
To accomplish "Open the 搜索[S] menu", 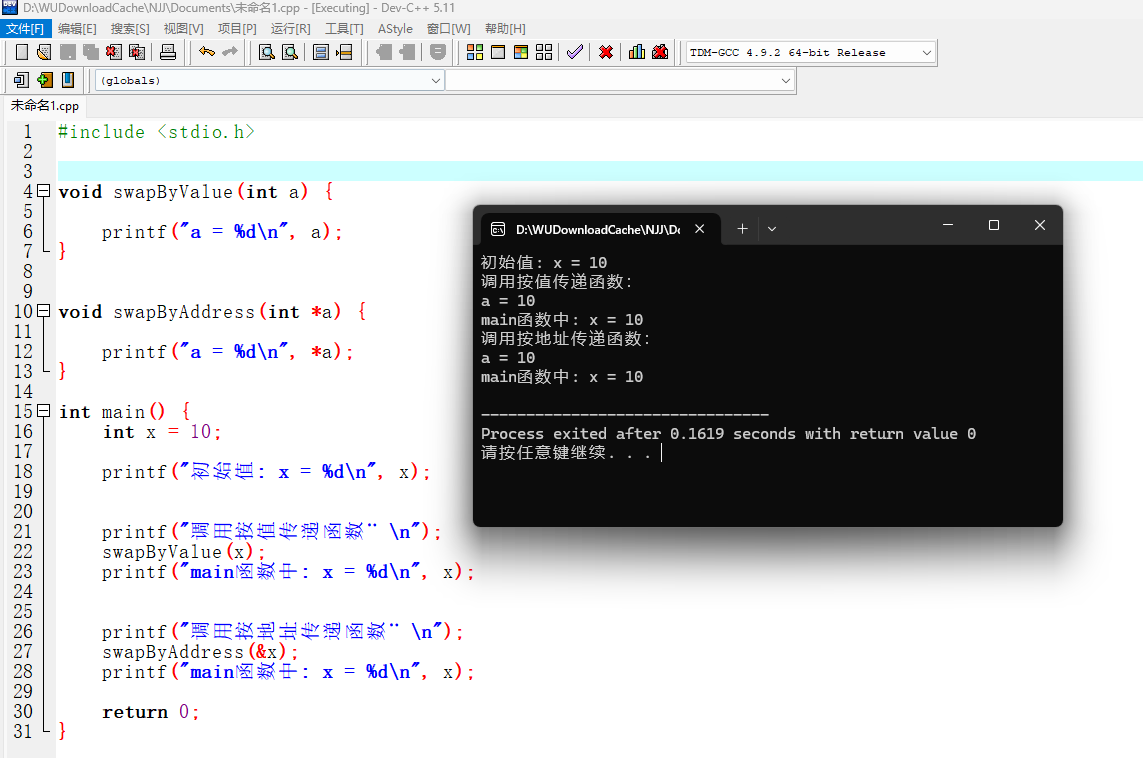I will tap(130, 28).
